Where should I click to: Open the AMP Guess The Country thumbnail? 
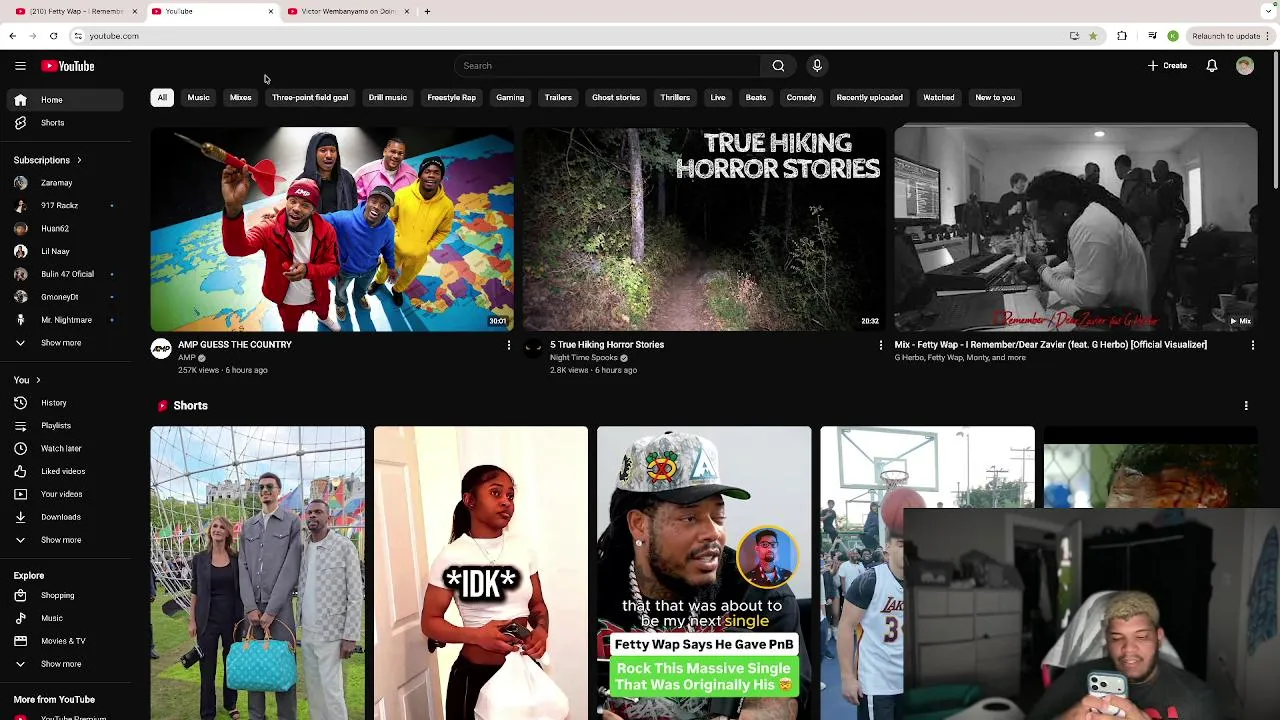pos(332,229)
